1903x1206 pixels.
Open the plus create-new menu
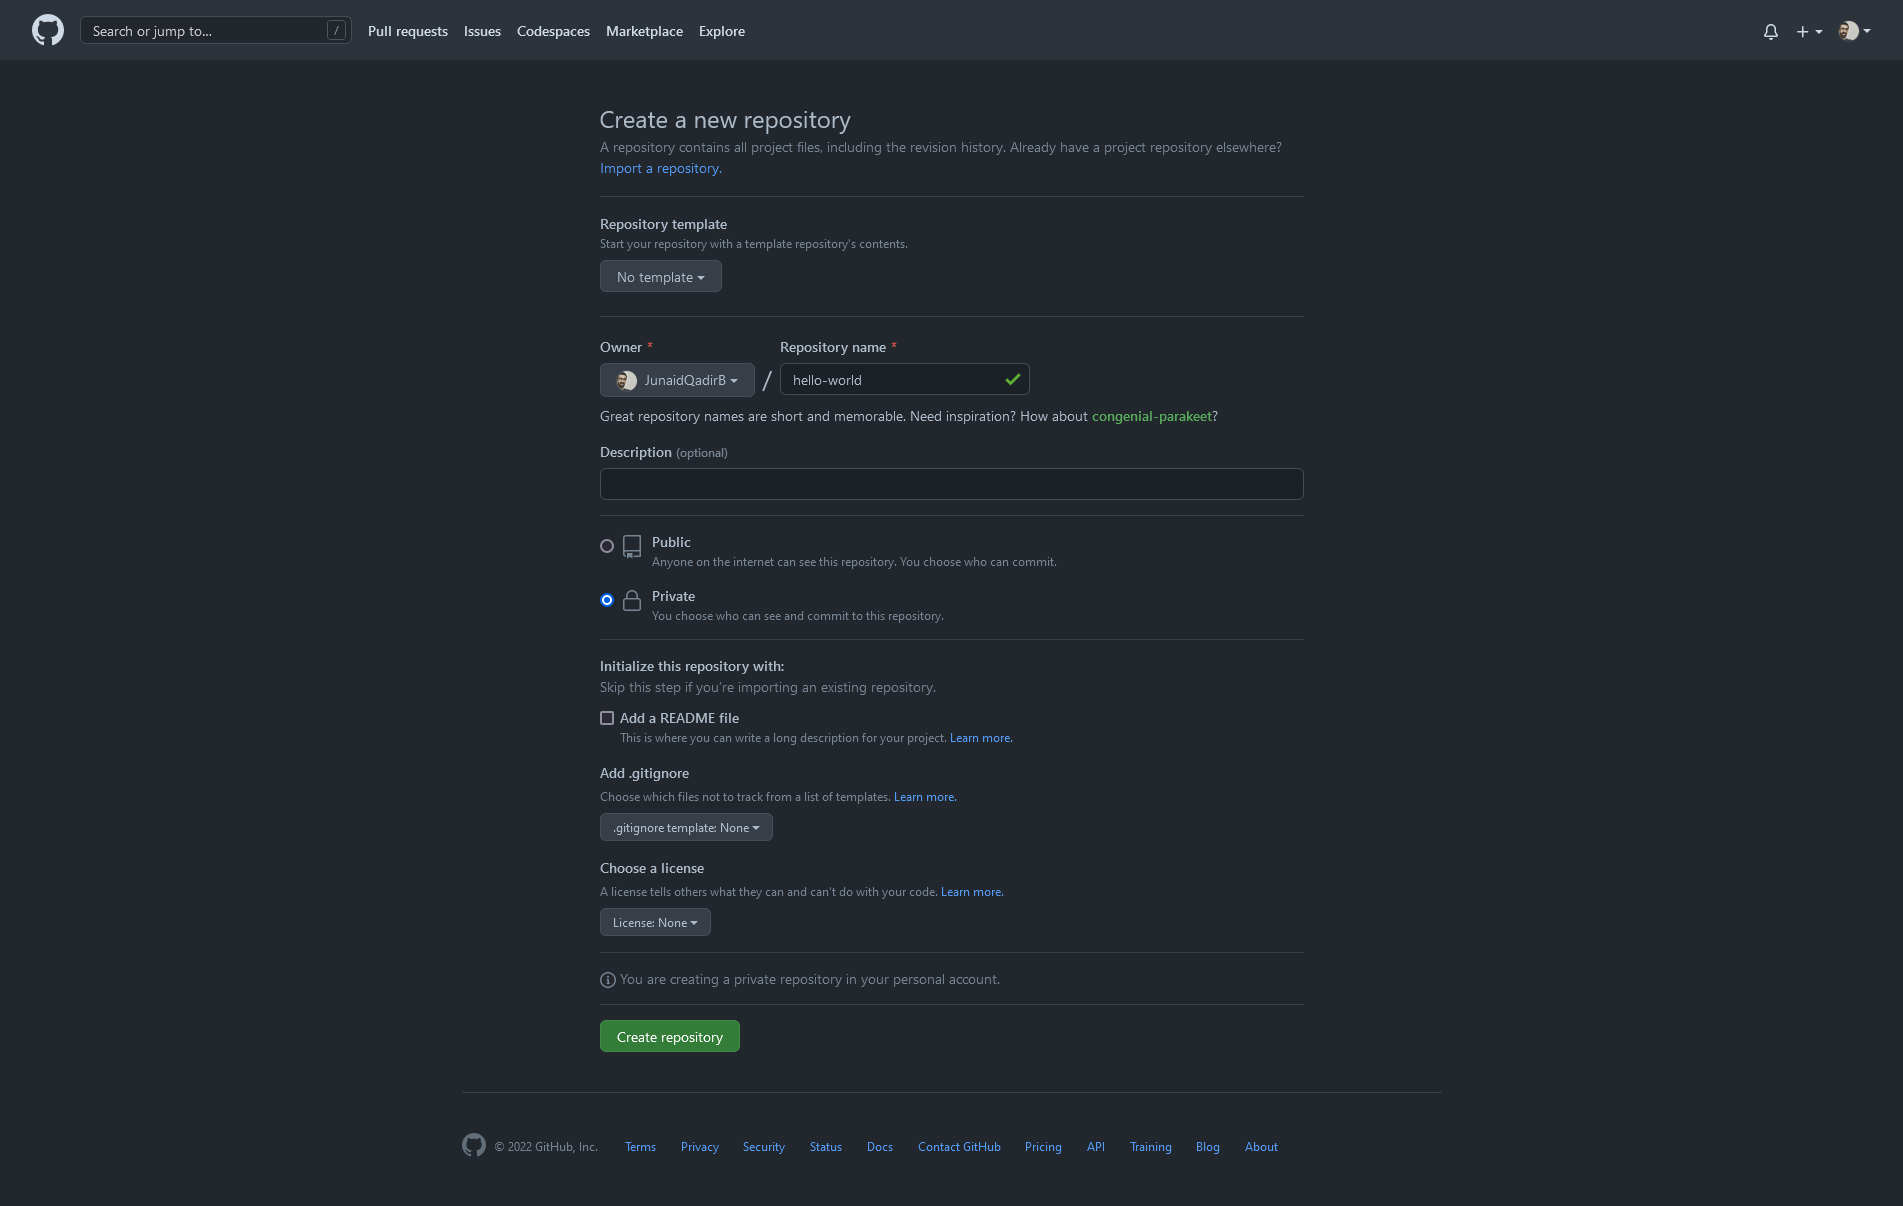point(1809,32)
